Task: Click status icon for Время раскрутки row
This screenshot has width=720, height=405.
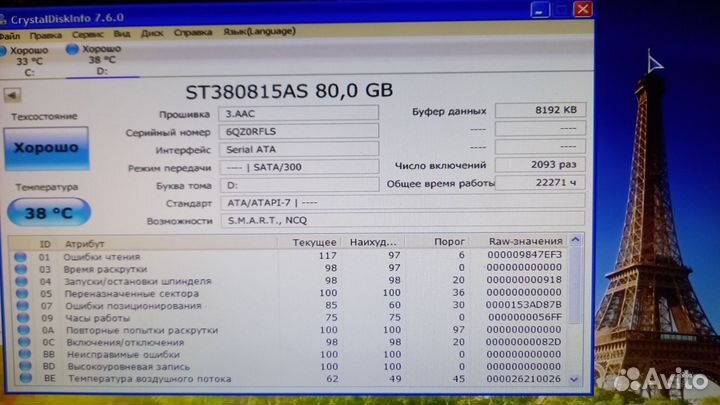Action: (21, 270)
